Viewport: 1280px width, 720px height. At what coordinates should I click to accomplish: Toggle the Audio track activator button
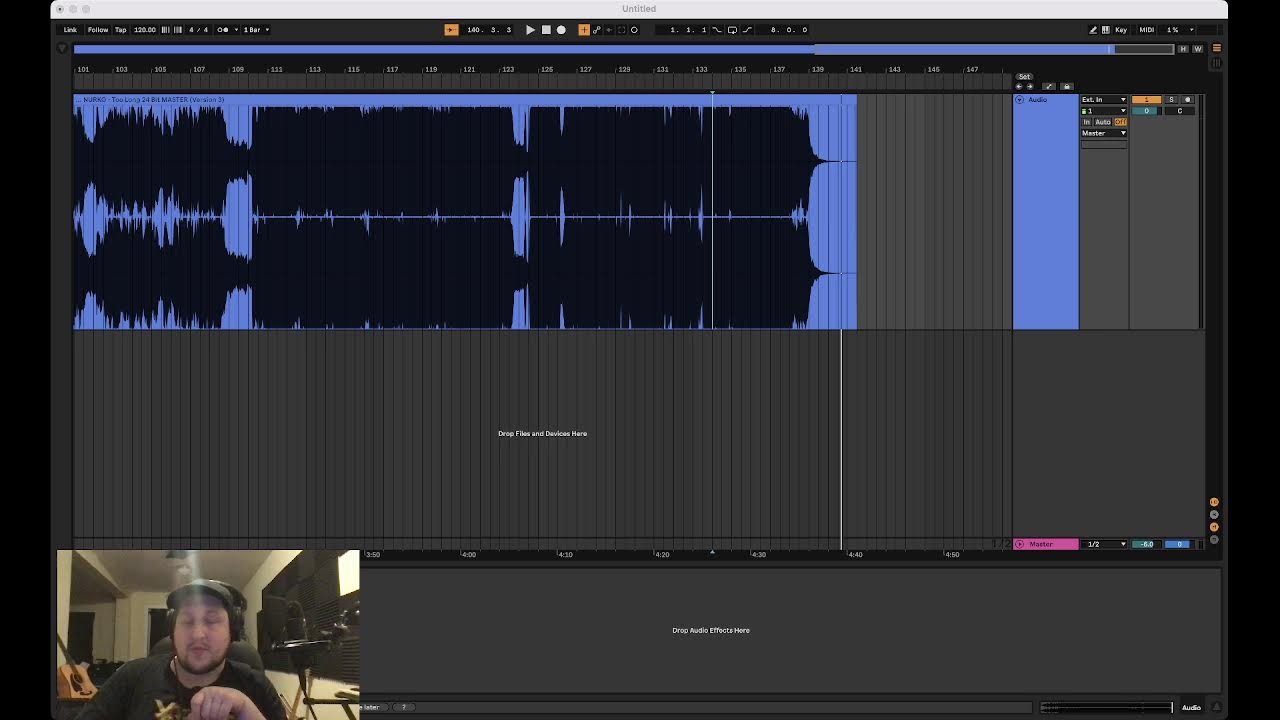click(x=1146, y=100)
